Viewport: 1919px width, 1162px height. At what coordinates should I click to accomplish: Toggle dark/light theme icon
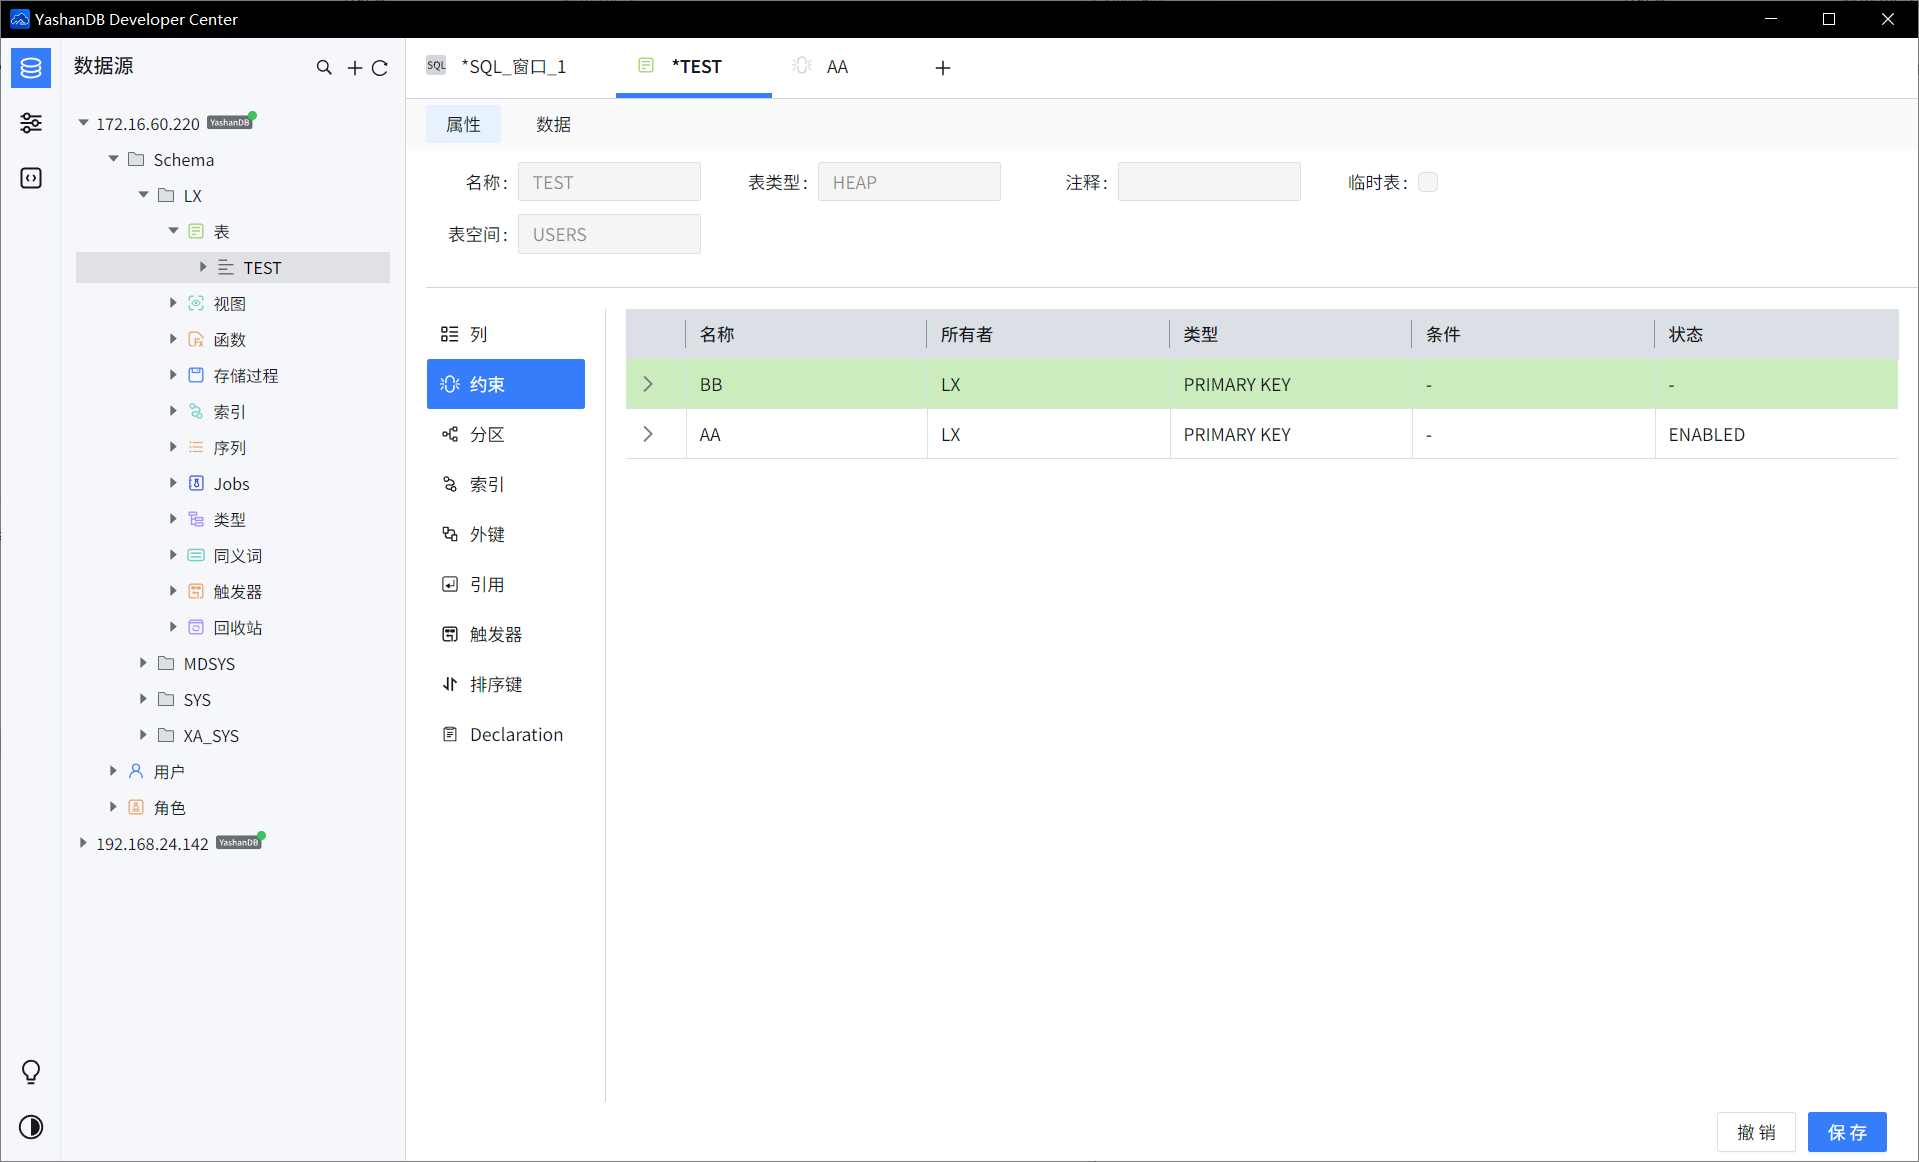pyautogui.click(x=31, y=1127)
